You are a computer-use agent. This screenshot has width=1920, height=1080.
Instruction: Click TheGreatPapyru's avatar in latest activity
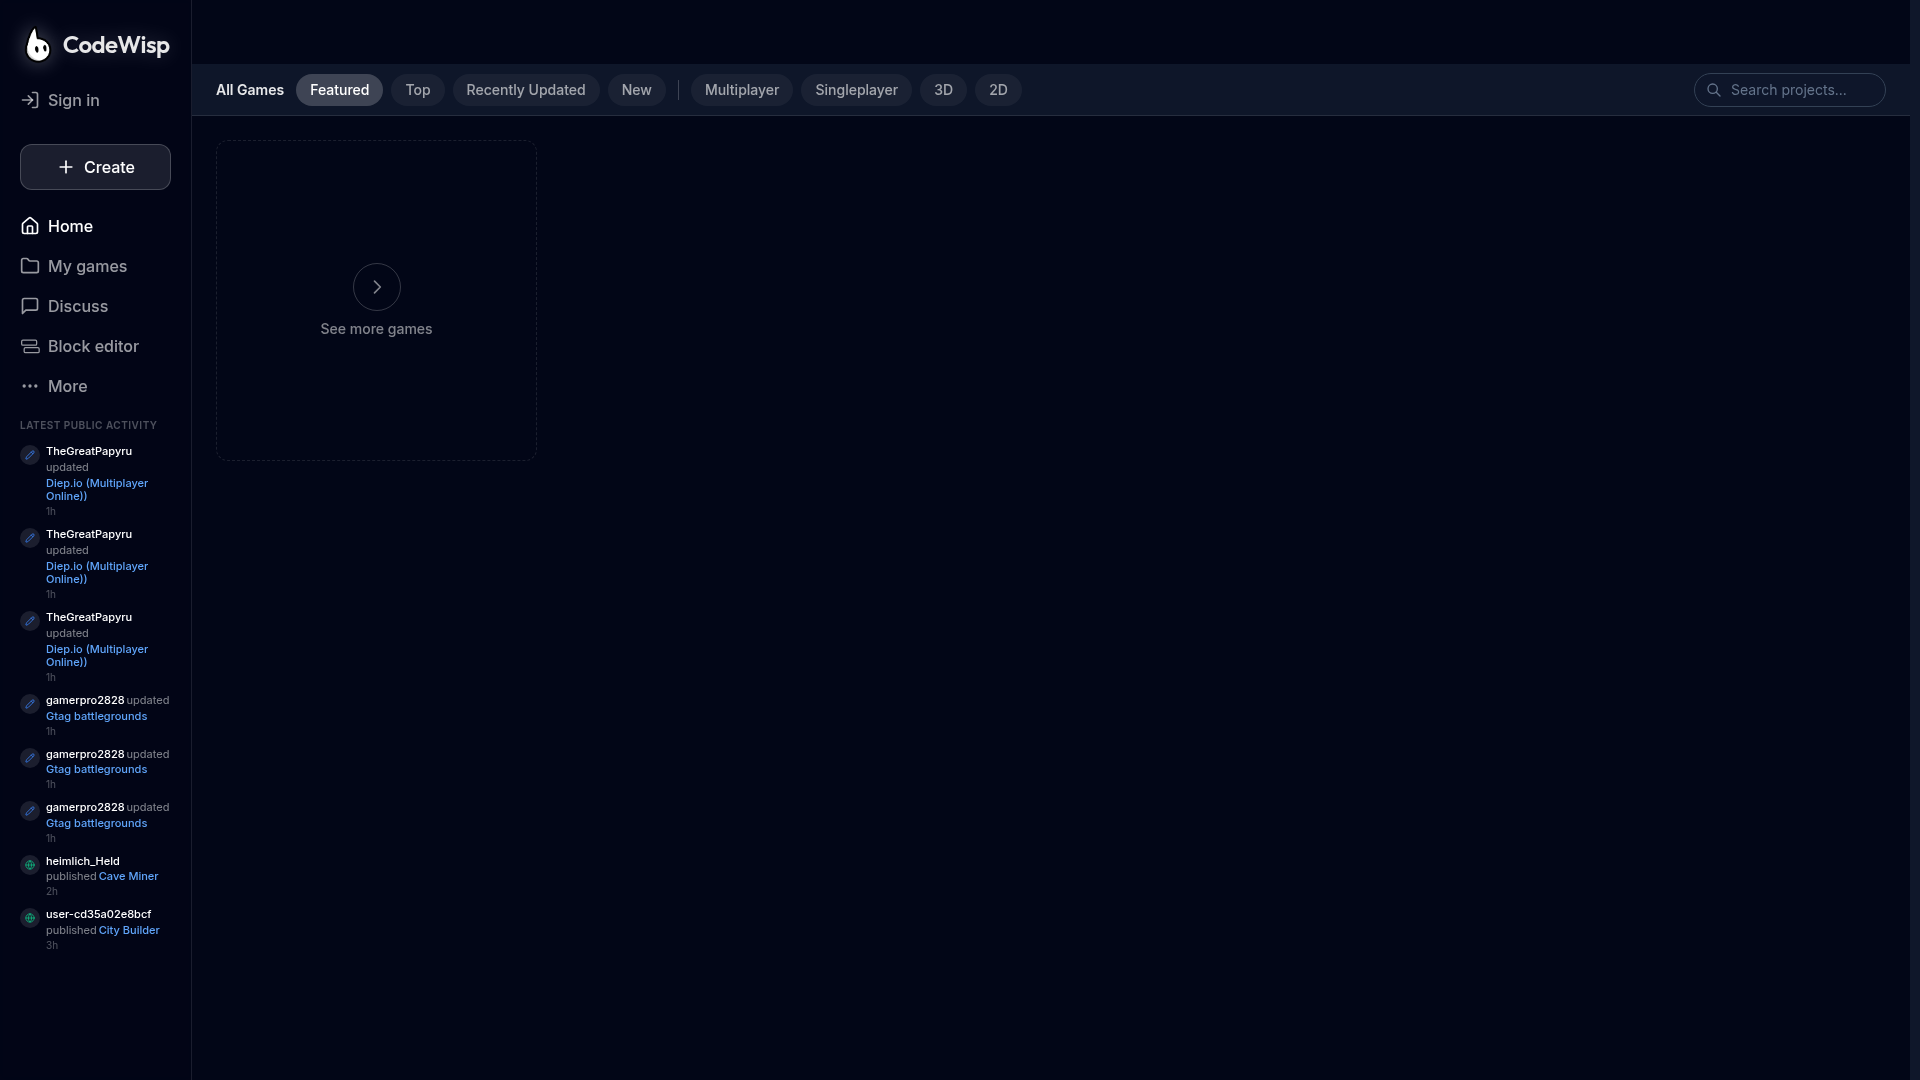pos(29,453)
